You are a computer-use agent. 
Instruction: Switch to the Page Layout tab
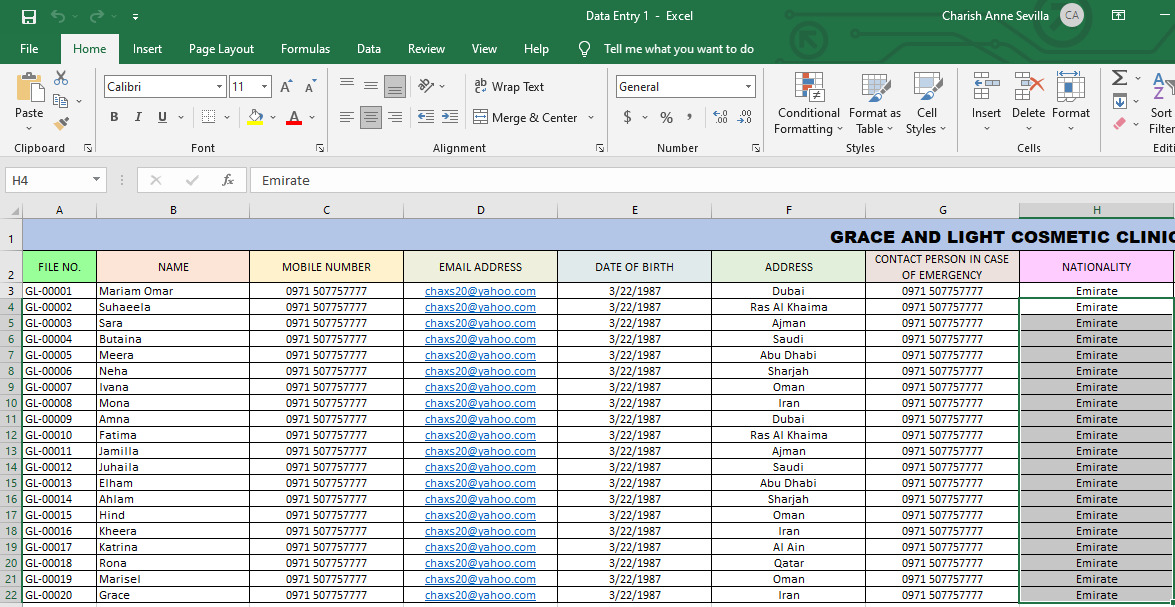221,49
